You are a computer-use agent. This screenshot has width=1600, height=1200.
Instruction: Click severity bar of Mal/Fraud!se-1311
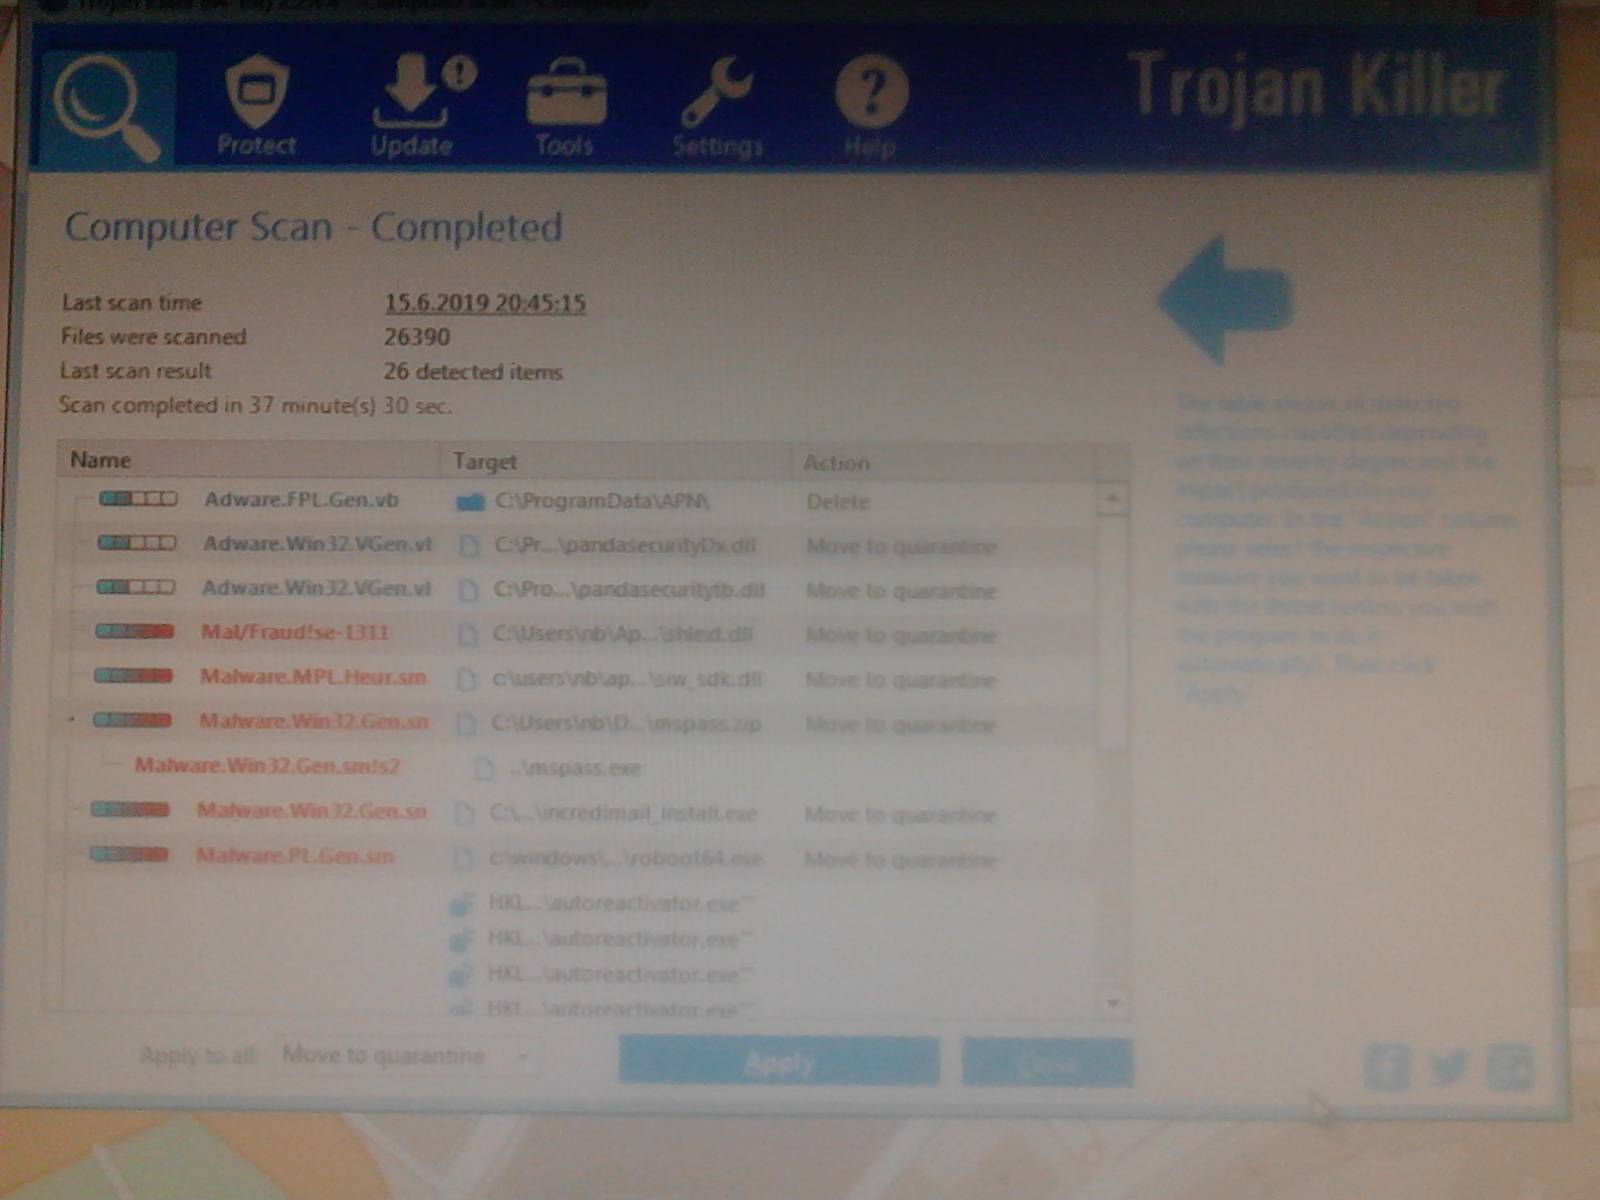point(135,631)
